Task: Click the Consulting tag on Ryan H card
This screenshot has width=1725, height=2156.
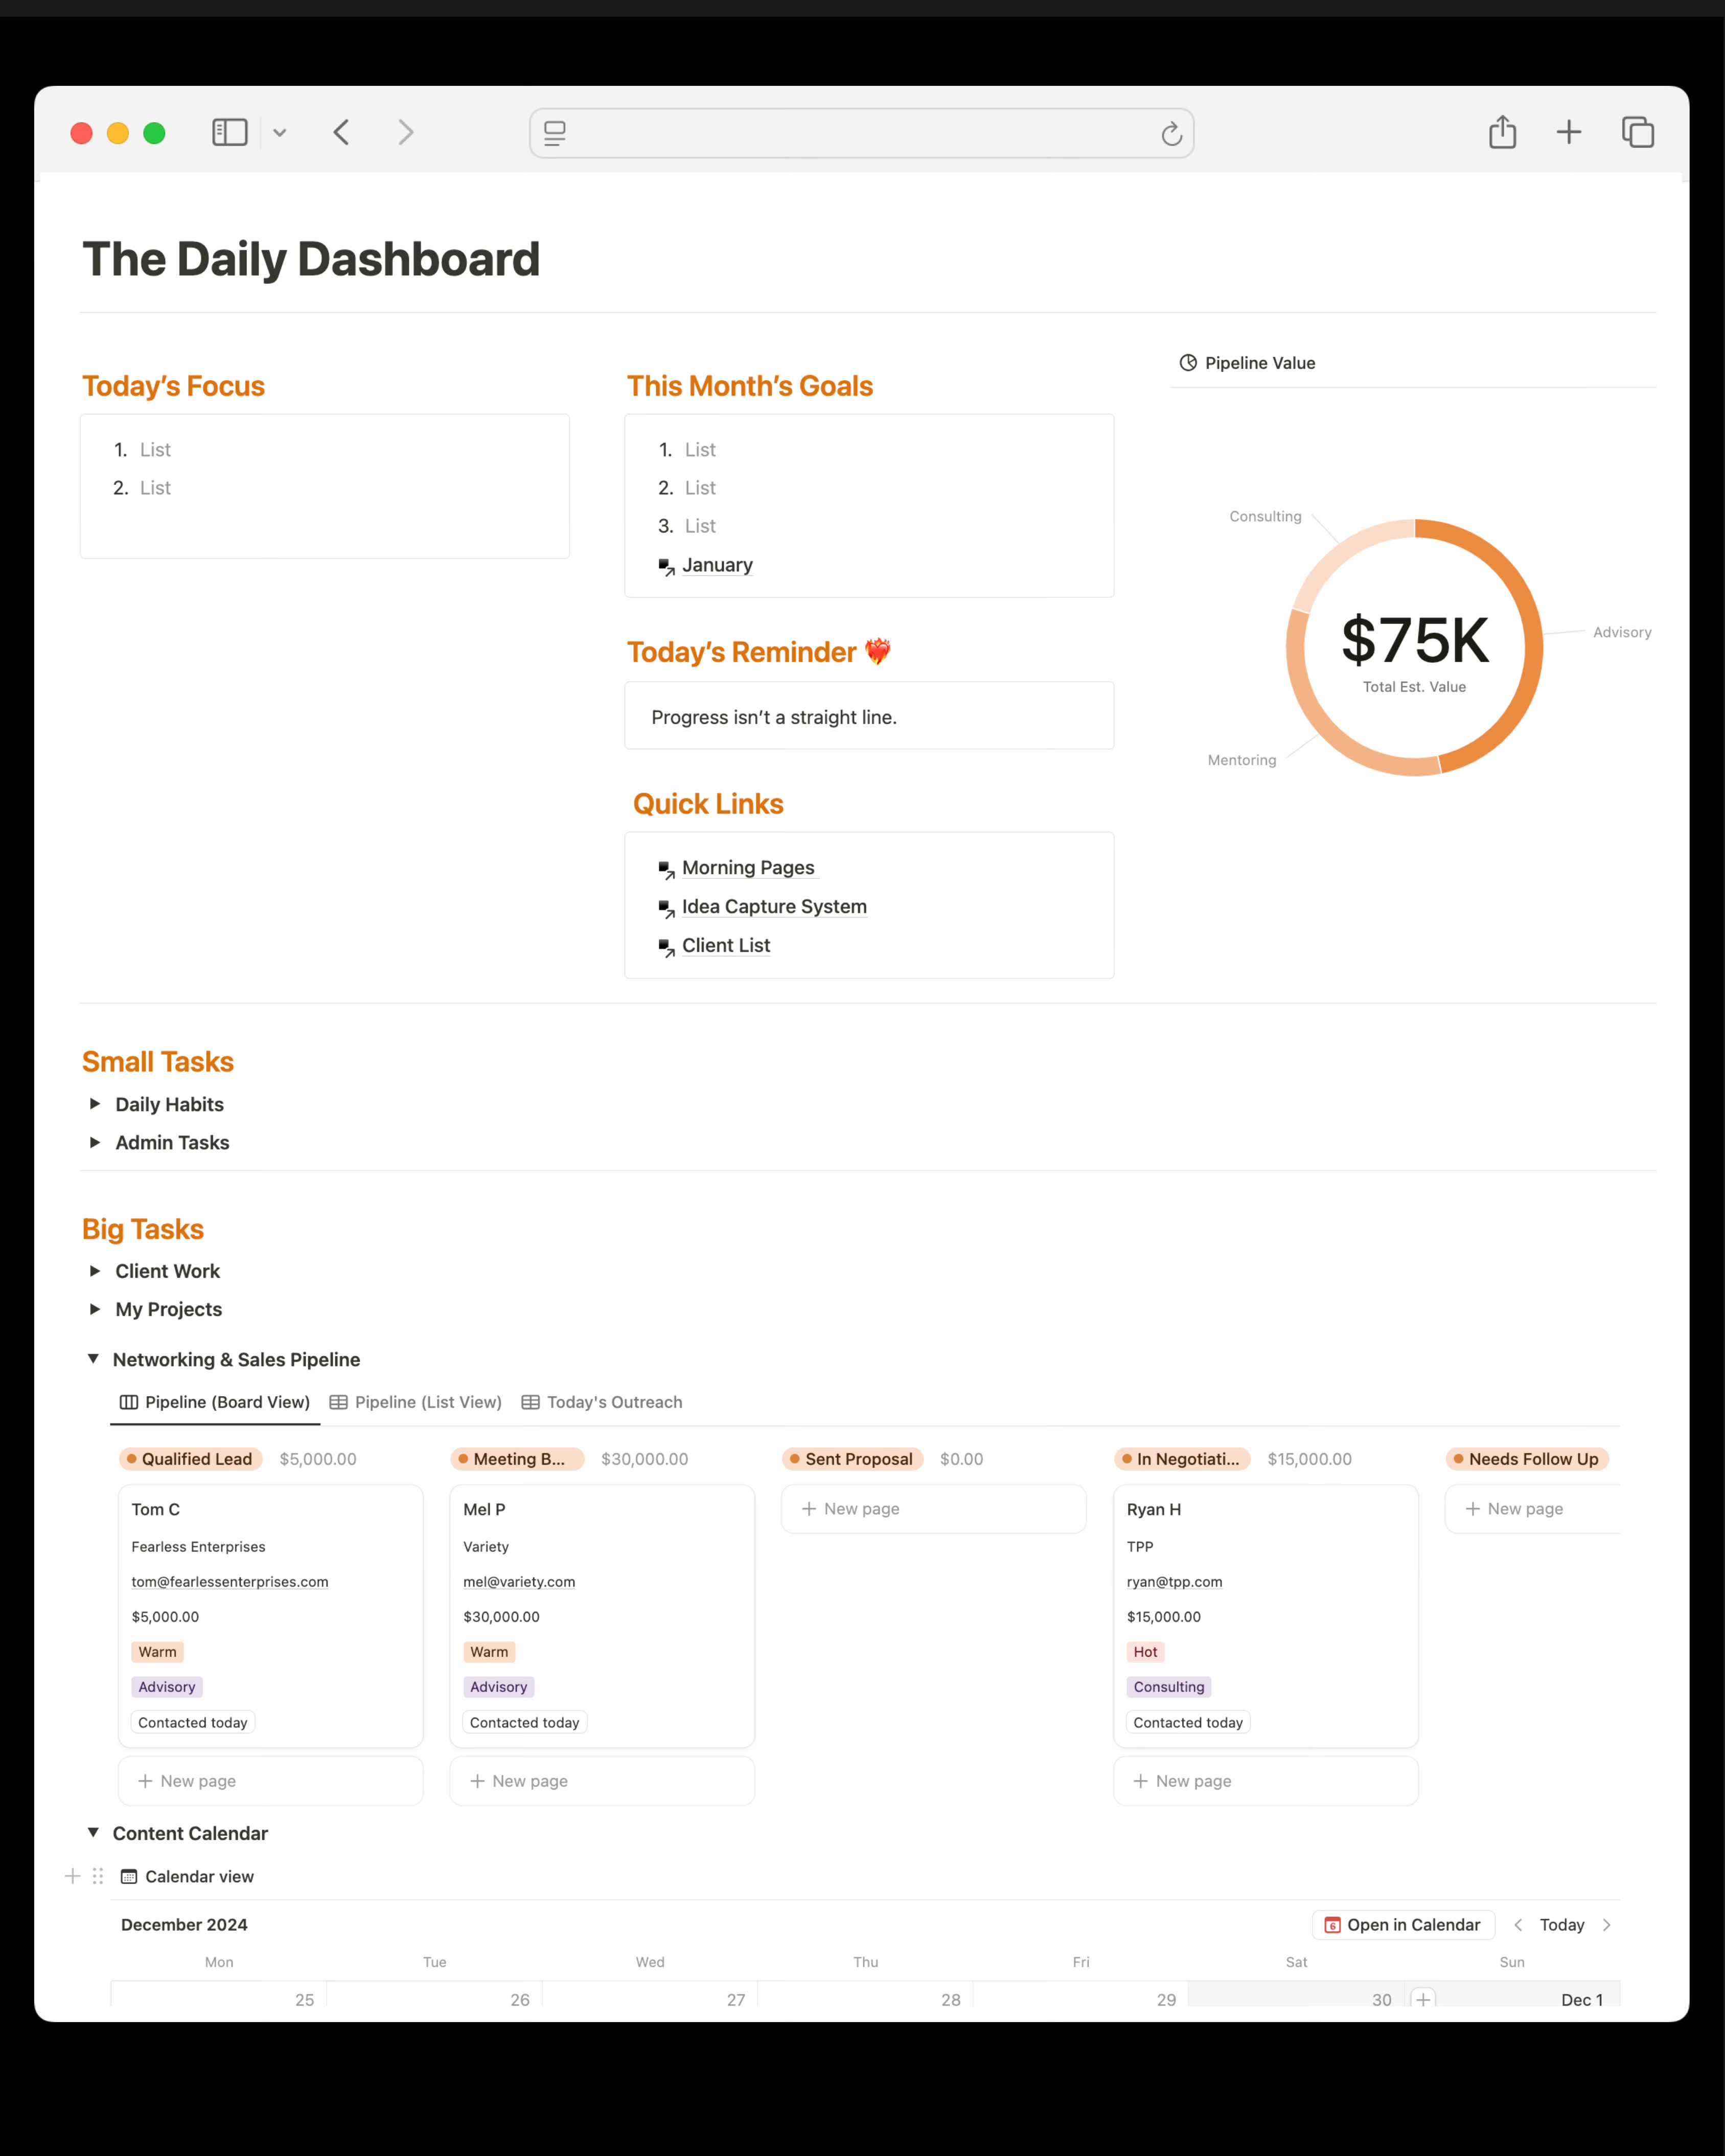Action: 1169,1687
